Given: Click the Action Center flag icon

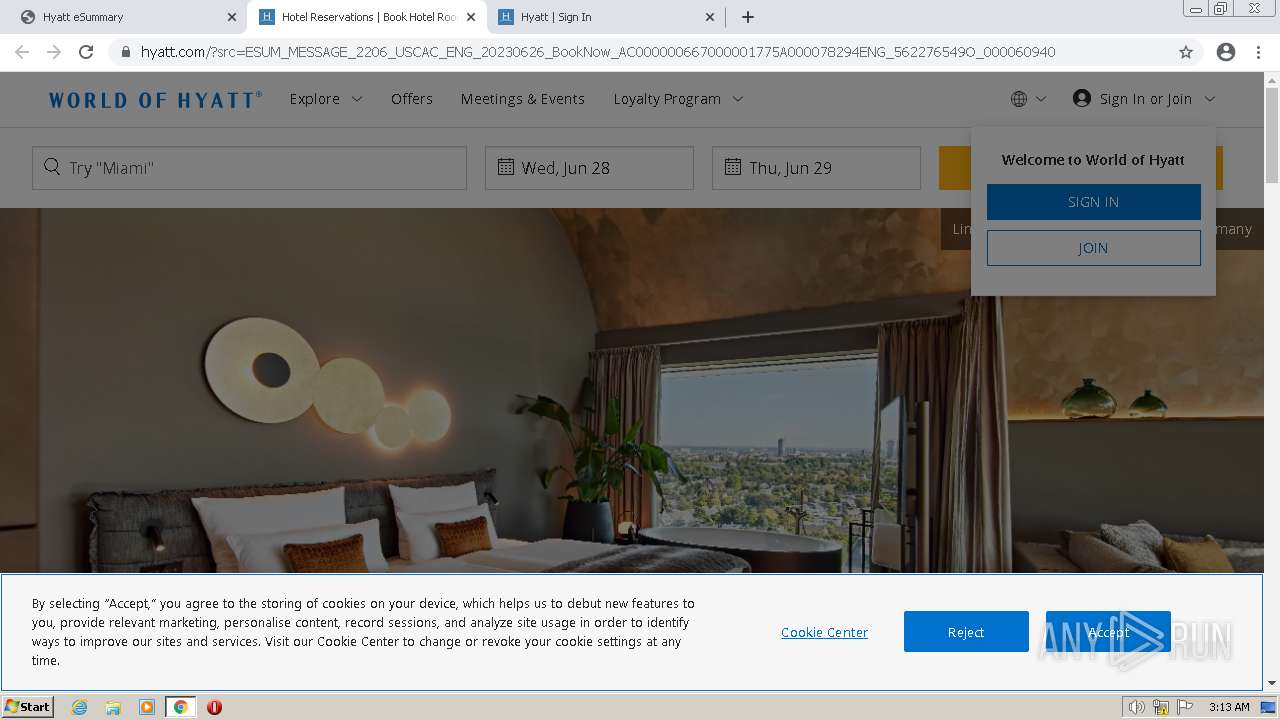Looking at the screenshot, I should (1185, 707).
